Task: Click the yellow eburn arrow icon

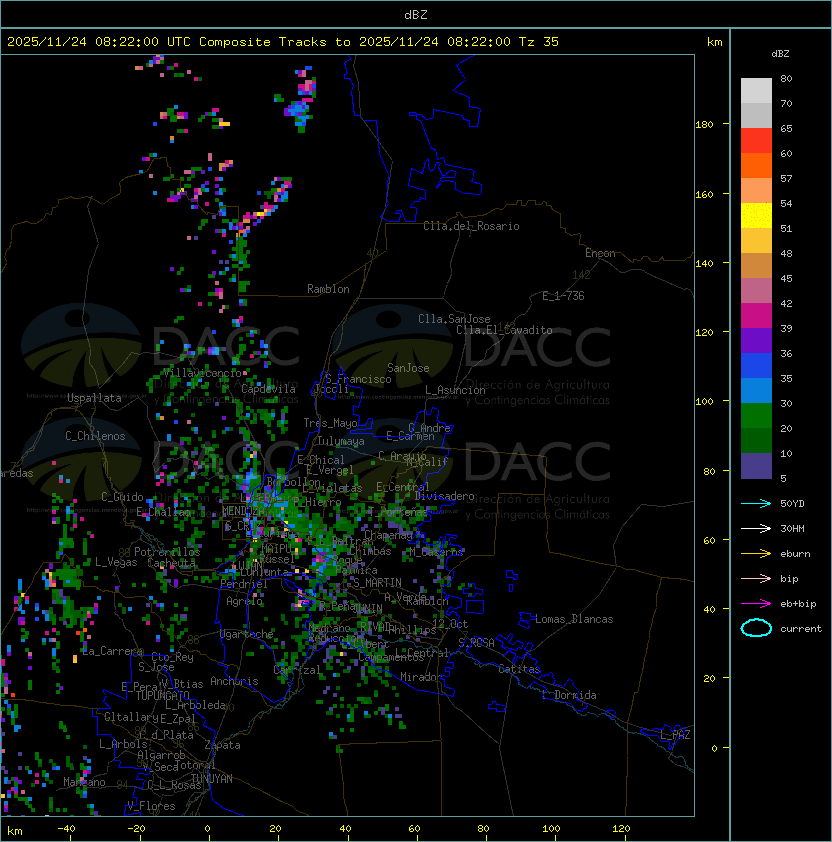Action: point(756,553)
